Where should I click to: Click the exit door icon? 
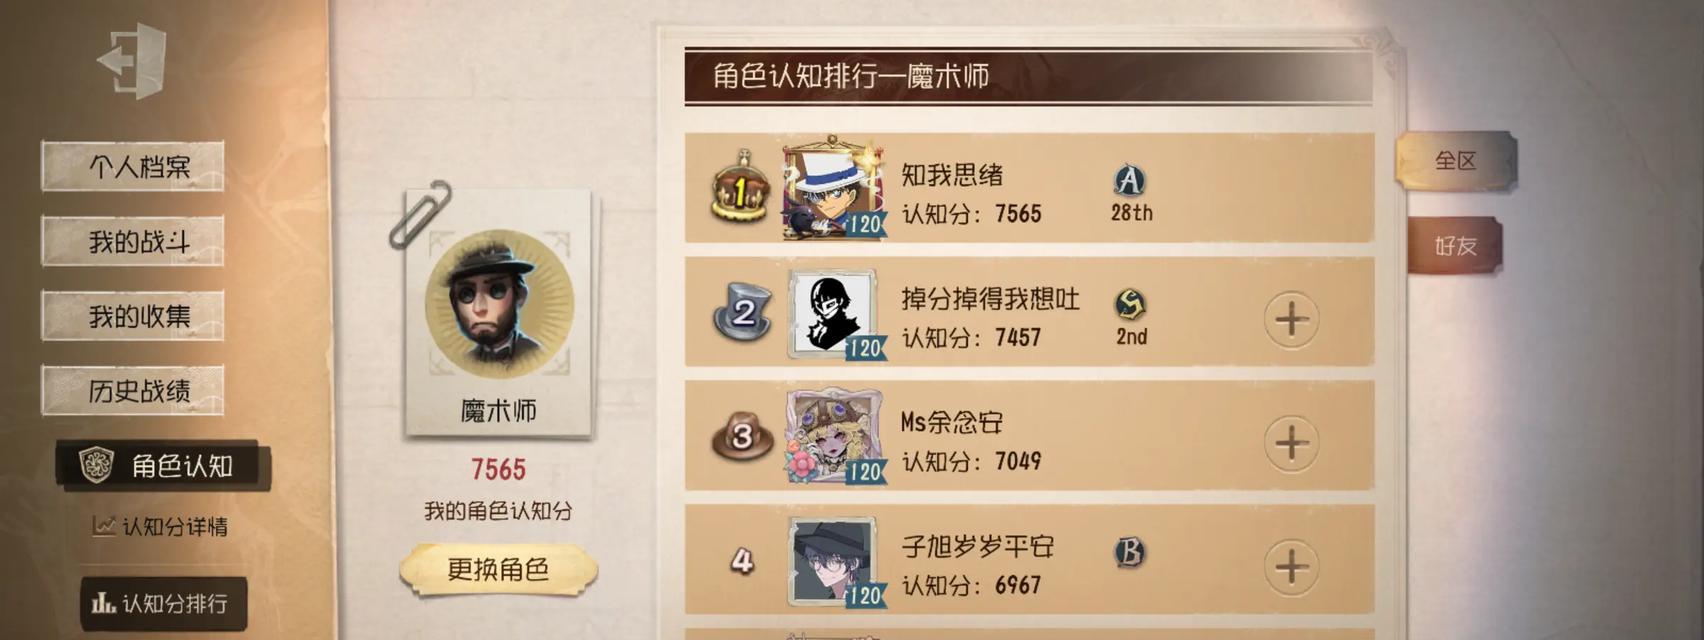132,61
